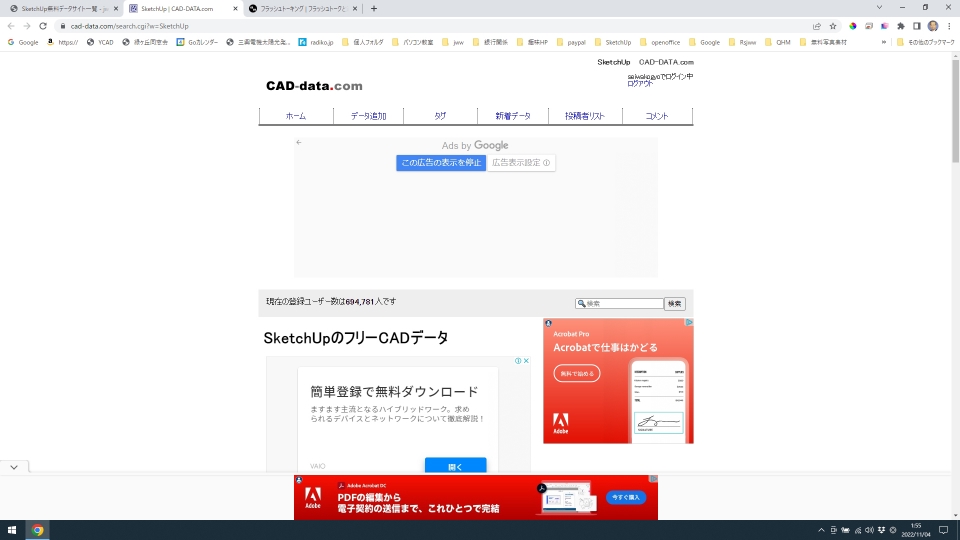
Task: Open the Google bookmark
Action: coord(23,42)
